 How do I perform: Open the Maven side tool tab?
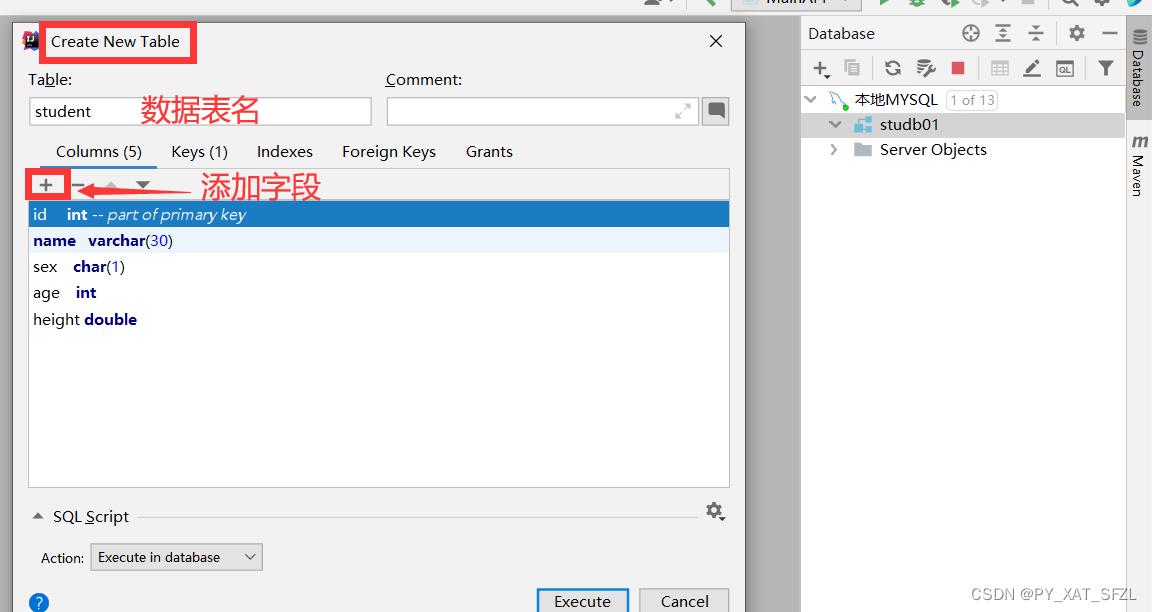pyautogui.click(x=1138, y=166)
